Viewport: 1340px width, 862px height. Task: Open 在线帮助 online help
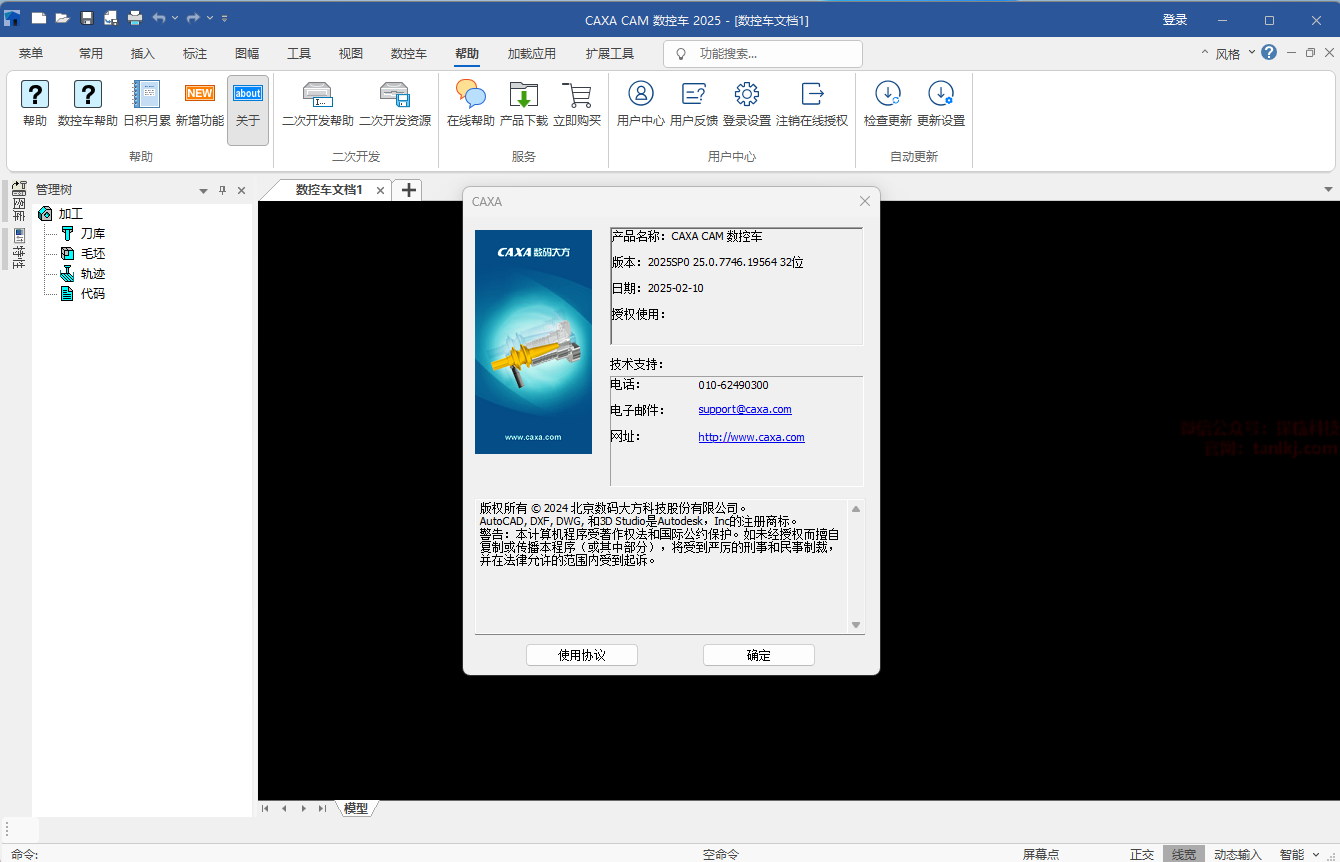pyautogui.click(x=470, y=95)
